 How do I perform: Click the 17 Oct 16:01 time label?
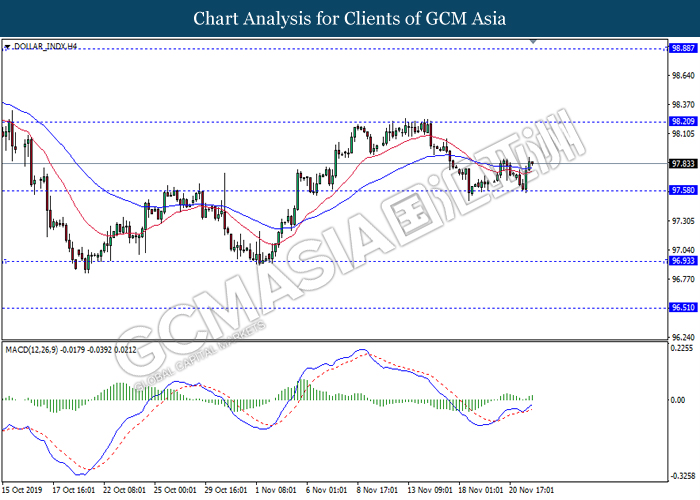(74, 490)
